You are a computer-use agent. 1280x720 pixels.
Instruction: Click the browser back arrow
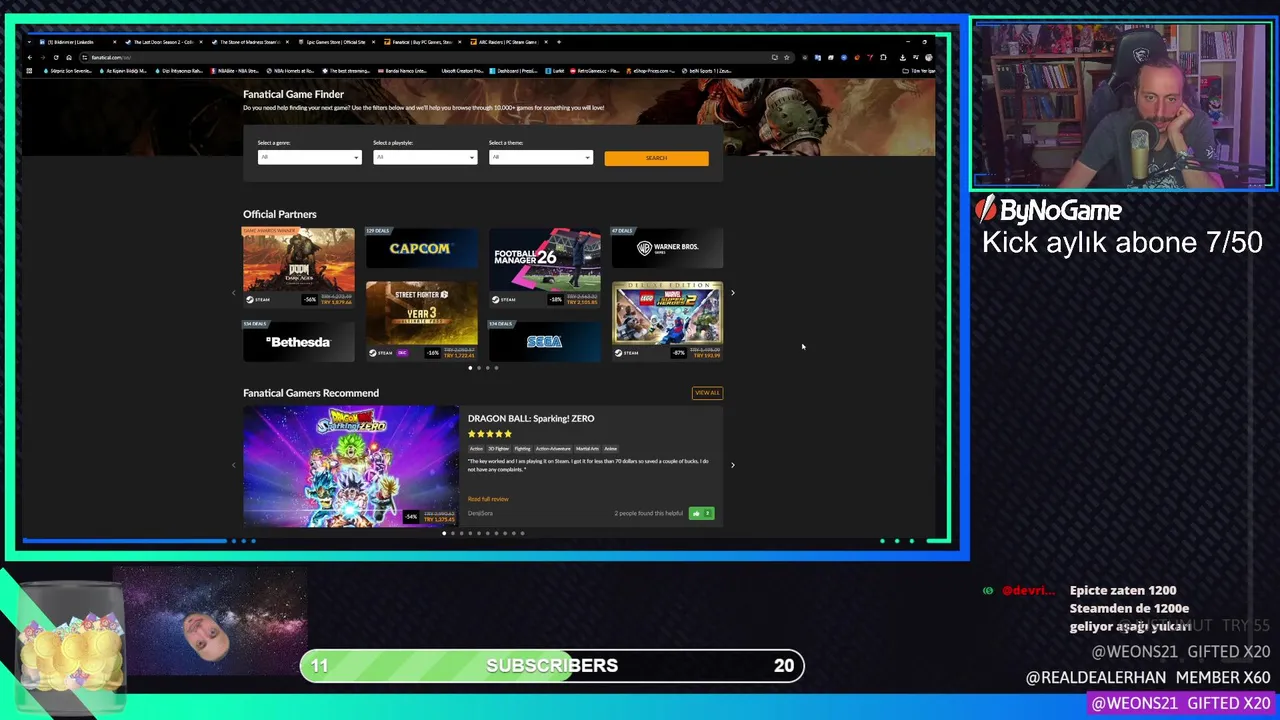[30, 57]
